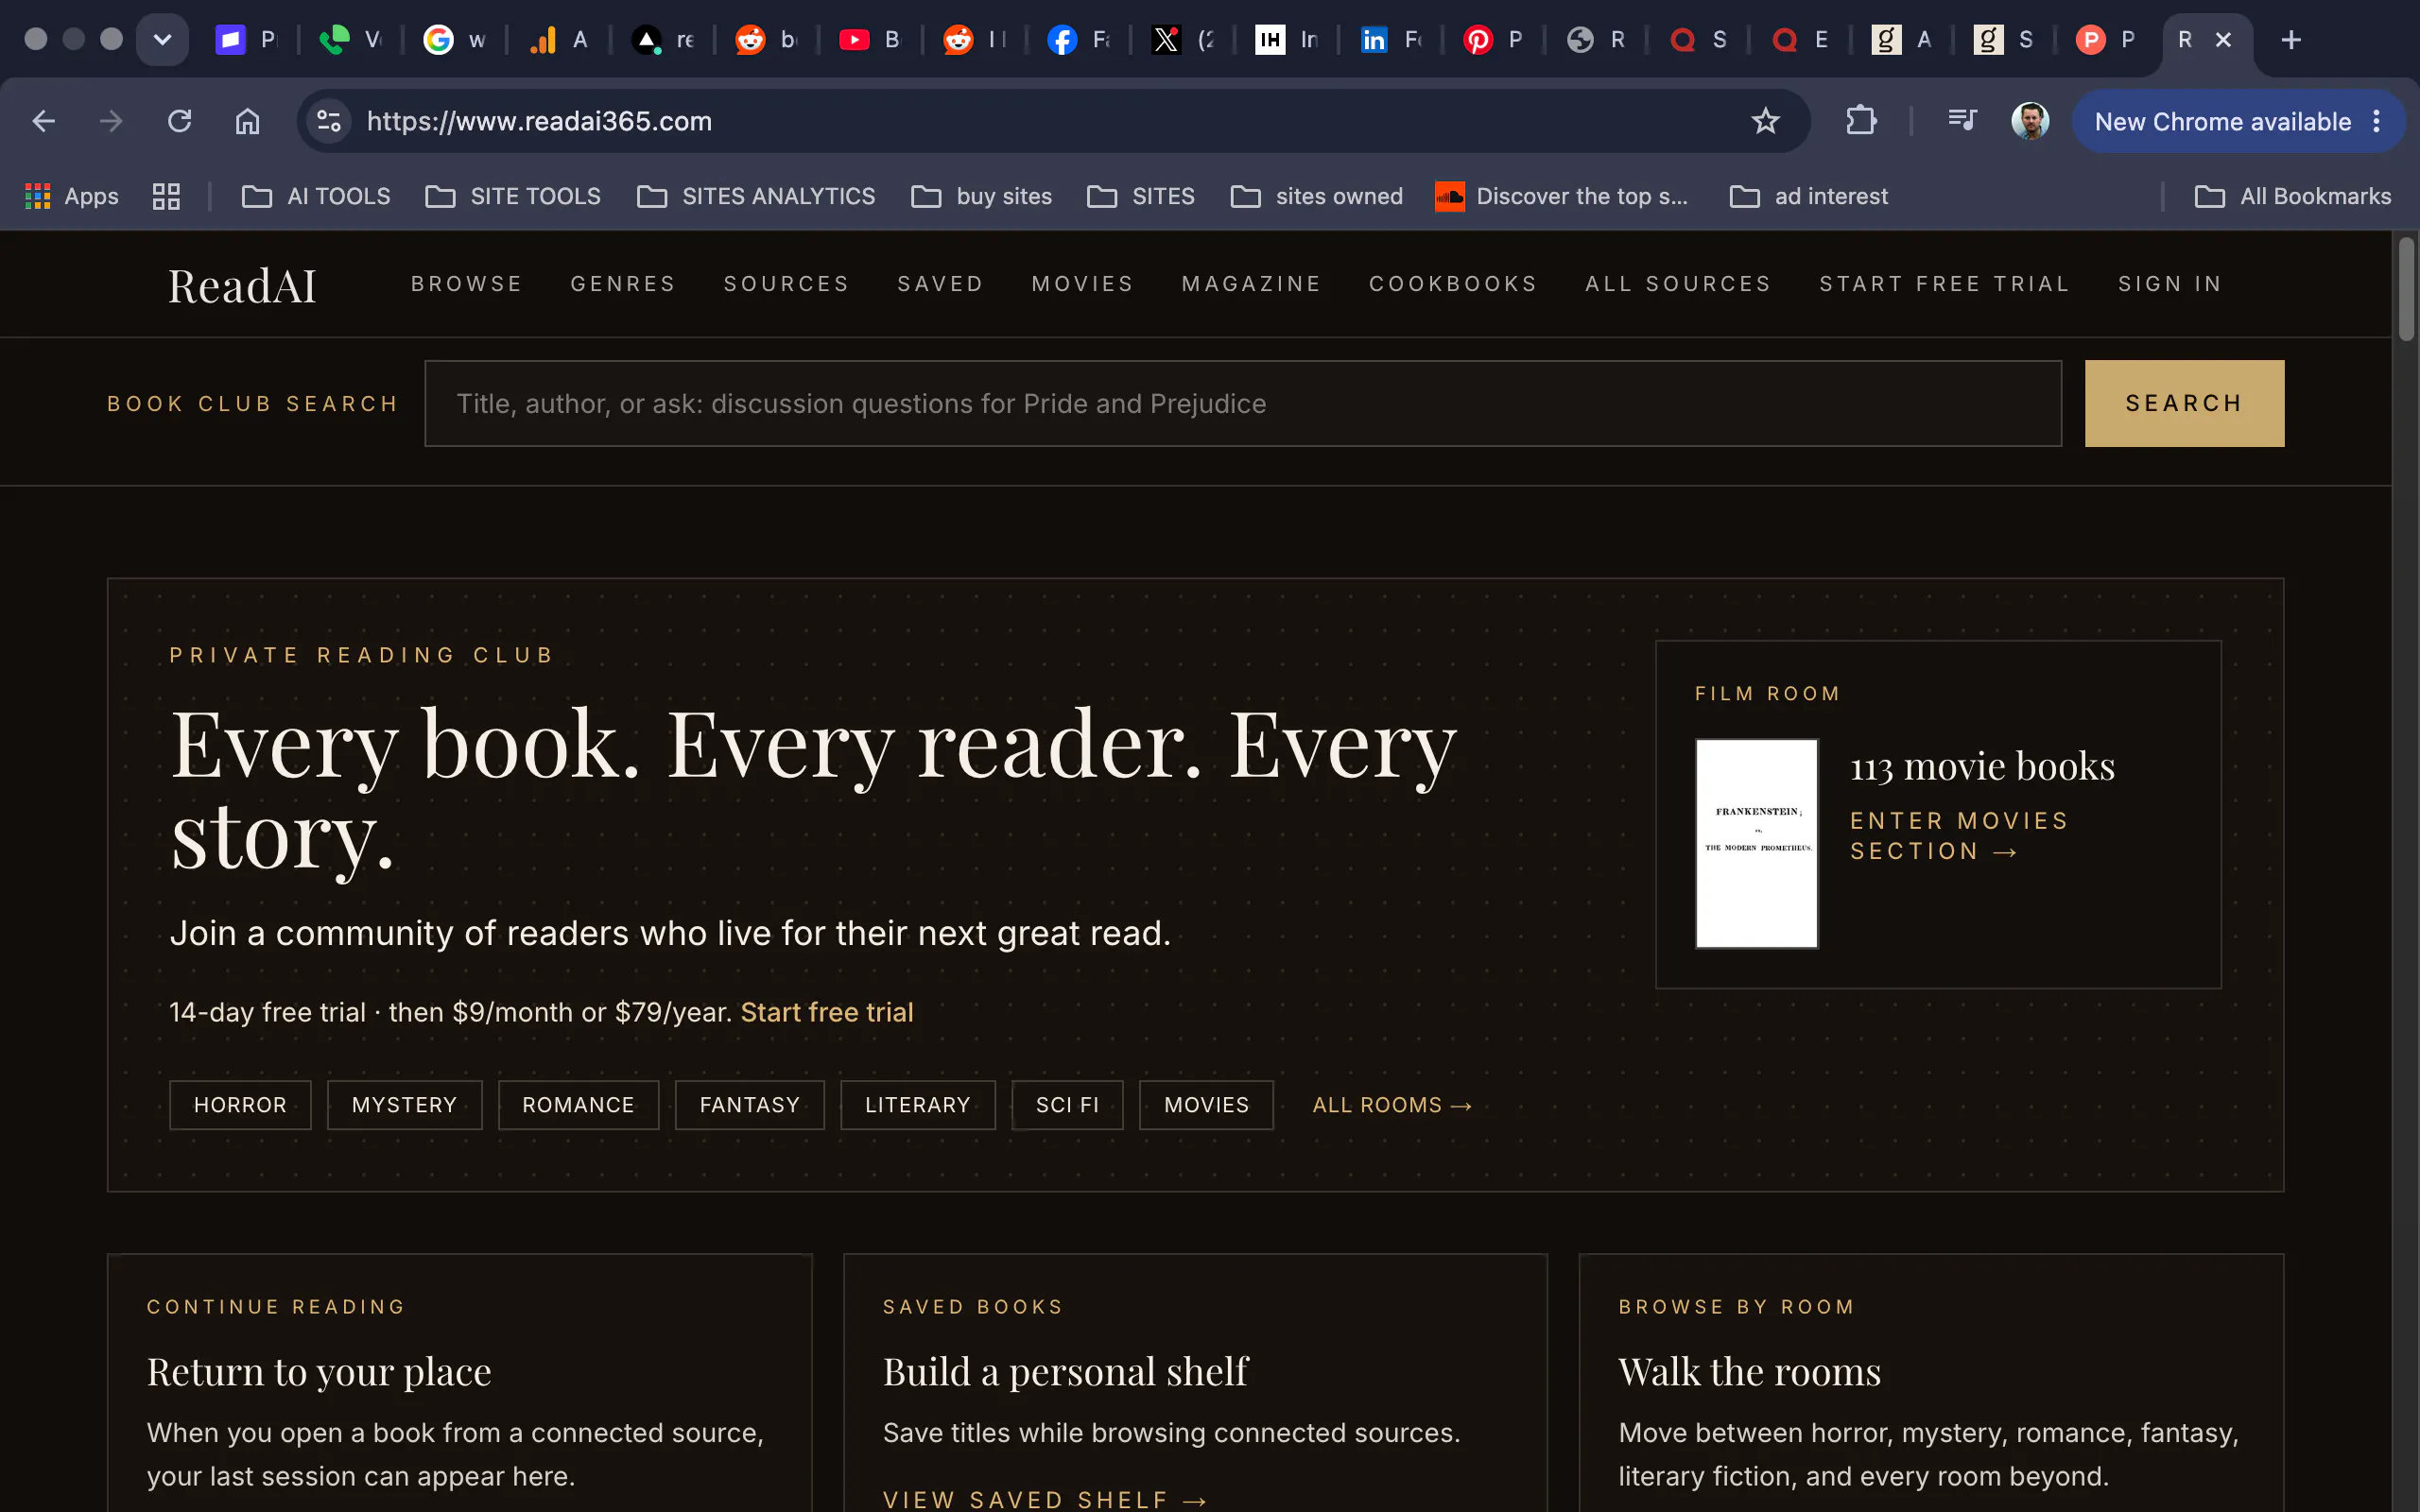The height and width of the screenshot is (1512, 2420).
Task: Select the MOVIES room chip below trial pricing
Action: (1206, 1105)
